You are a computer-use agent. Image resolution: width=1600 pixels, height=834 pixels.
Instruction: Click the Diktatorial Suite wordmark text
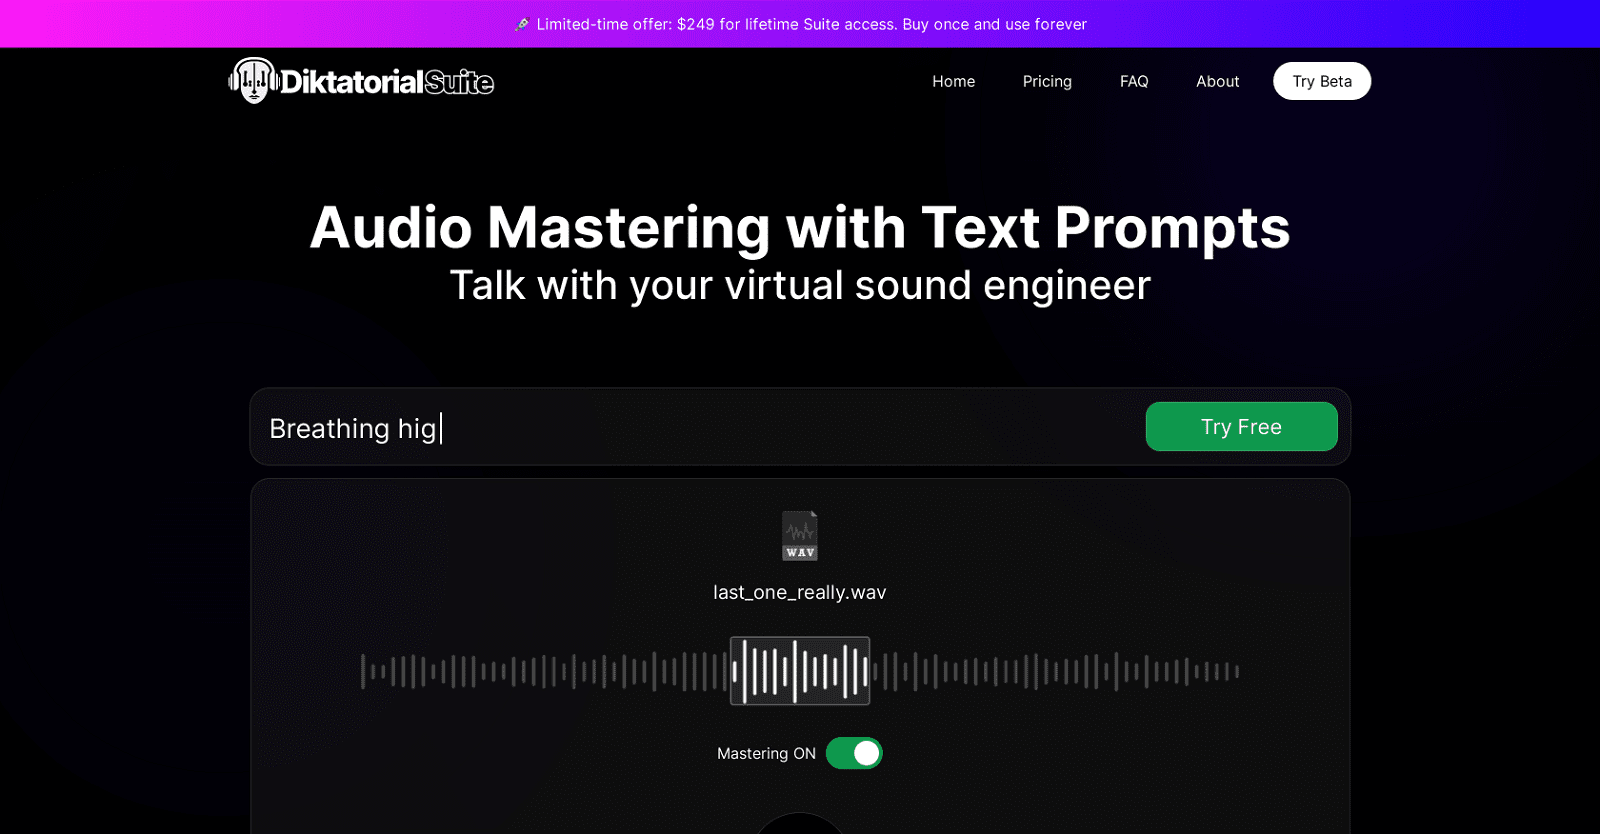(x=387, y=82)
